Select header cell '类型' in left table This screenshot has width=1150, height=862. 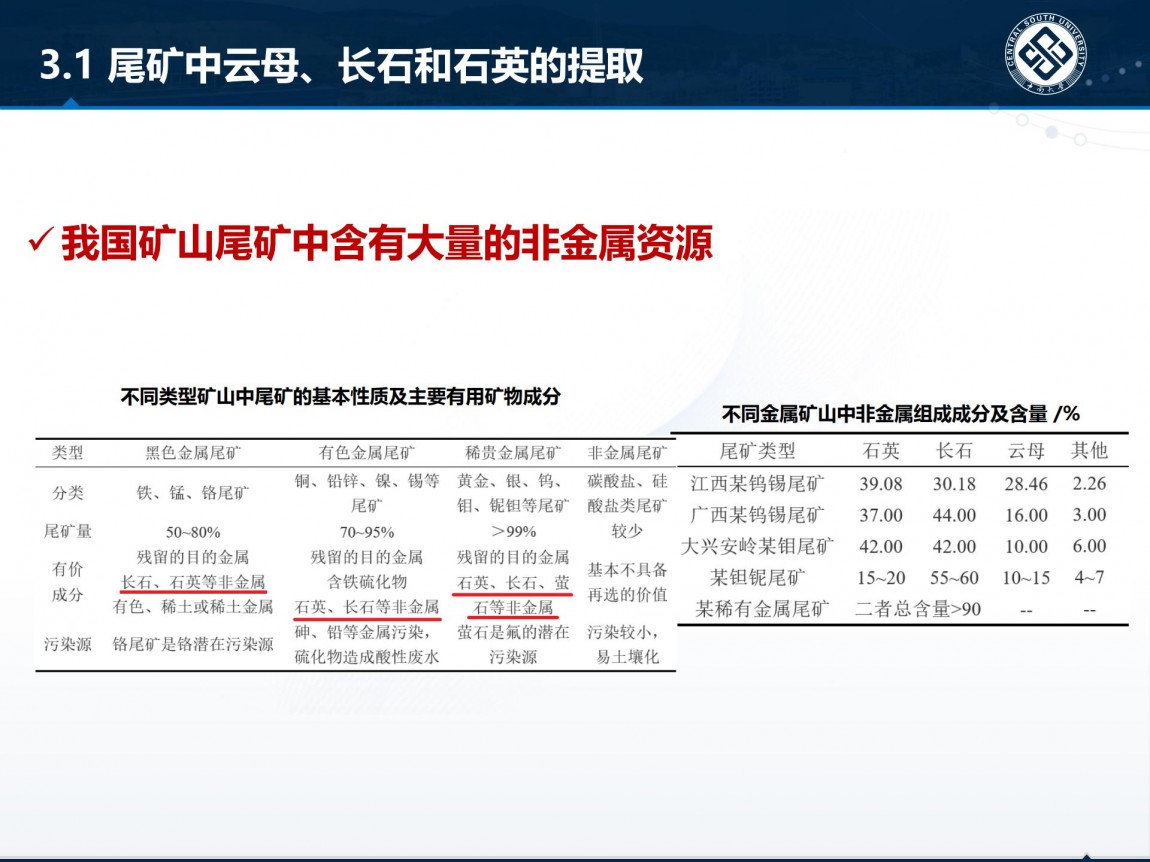click(67, 453)
